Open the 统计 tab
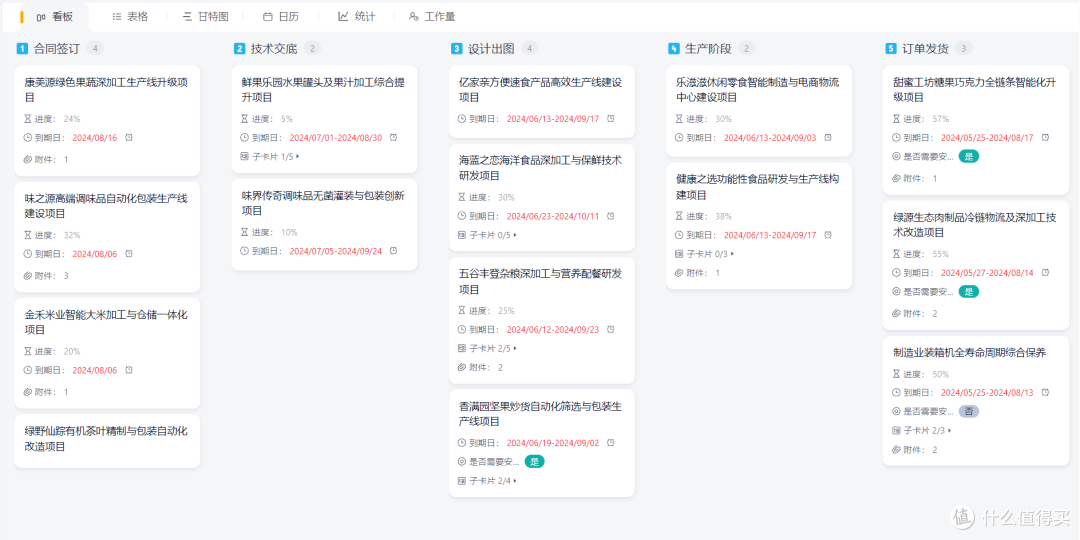Screen dimensions: 1080x540 (357, 17)
